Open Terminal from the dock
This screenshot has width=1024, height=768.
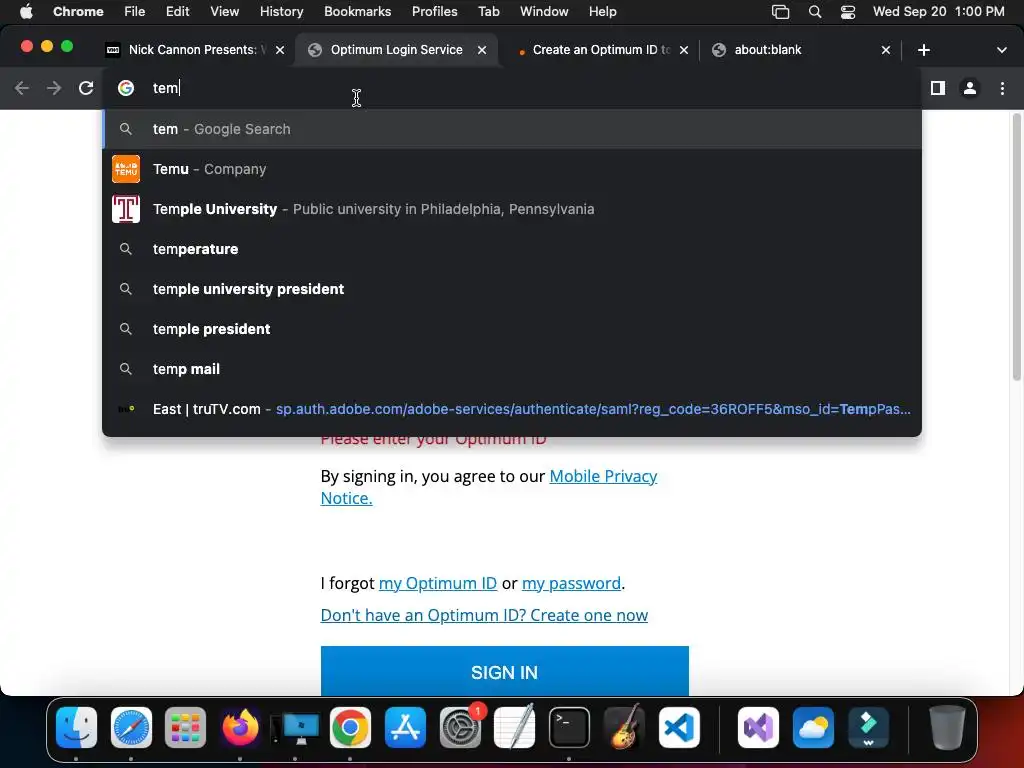[x=569, y=727]
